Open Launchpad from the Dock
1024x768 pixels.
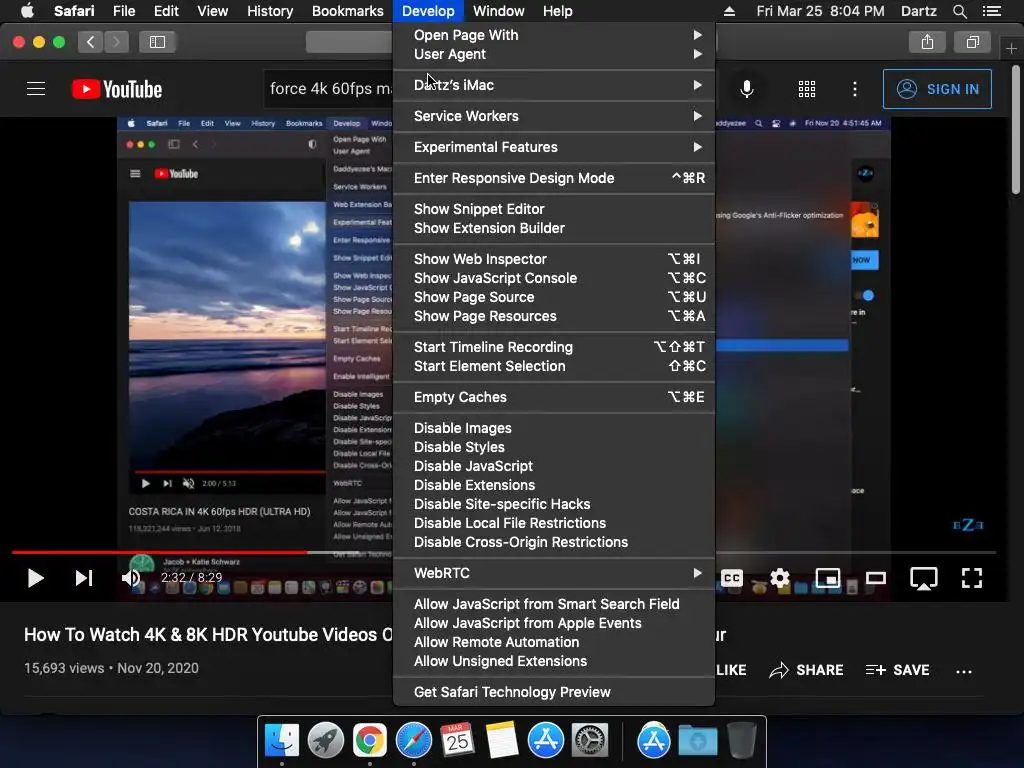pos(326,740)
